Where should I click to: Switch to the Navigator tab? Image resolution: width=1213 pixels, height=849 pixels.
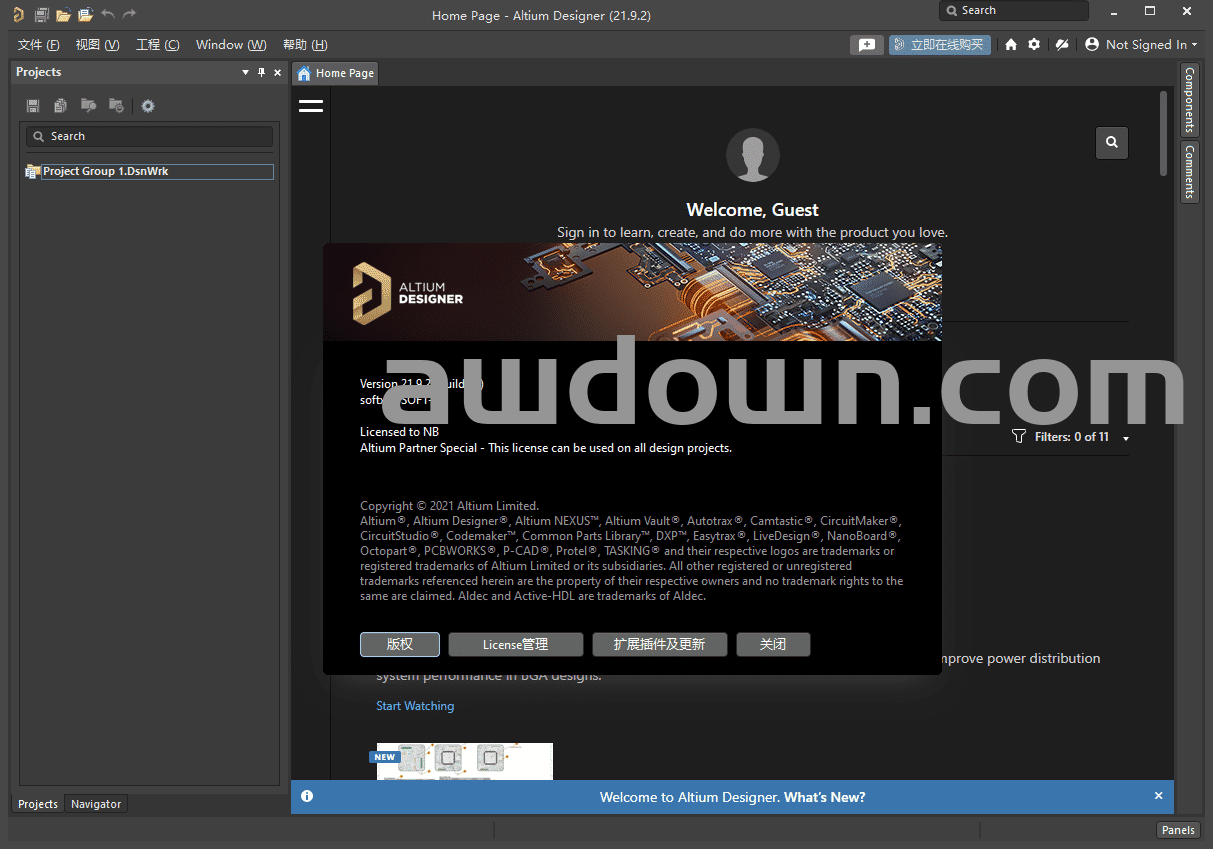pyautogui.click(x=96, y=804)
